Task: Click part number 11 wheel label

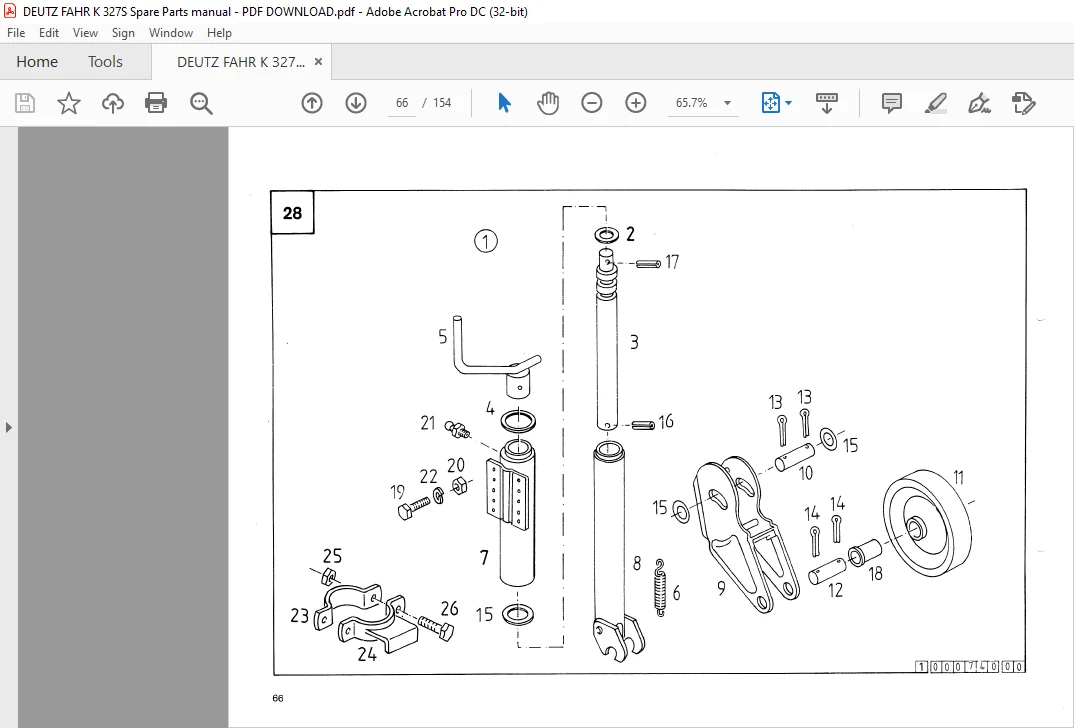Action: 959,477
